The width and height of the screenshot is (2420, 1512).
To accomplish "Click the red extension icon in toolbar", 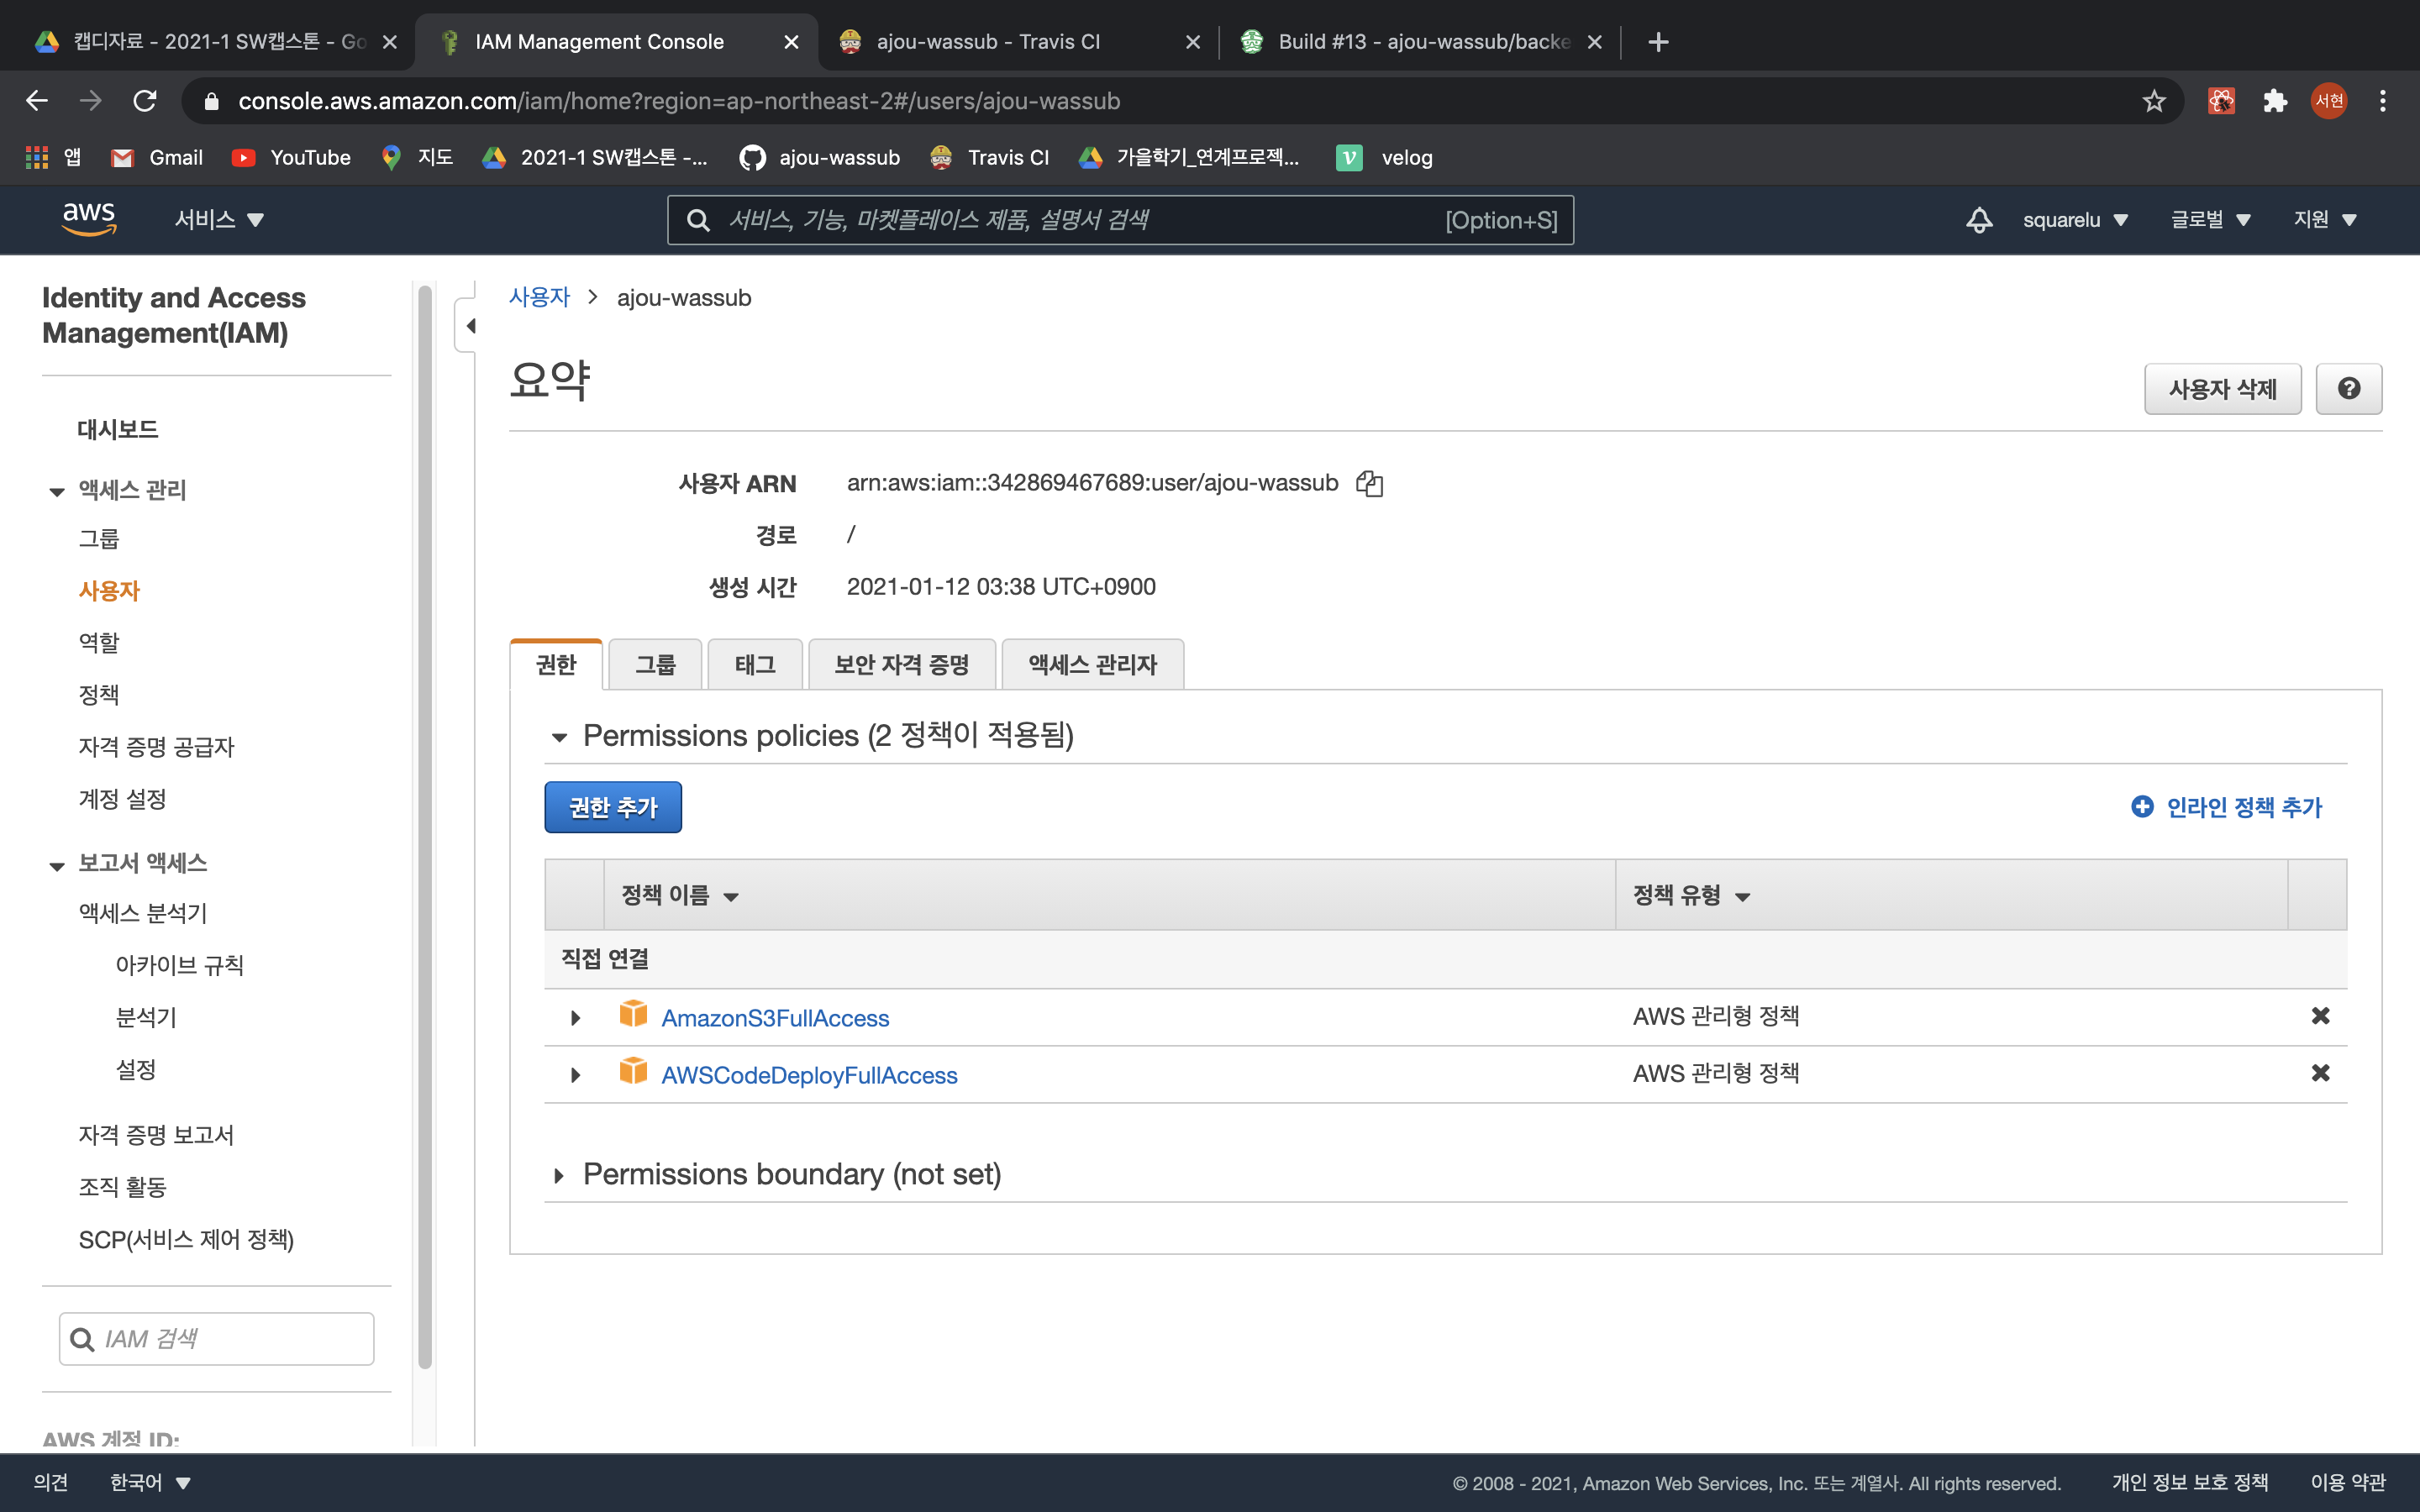I will [x=2221, y=101].
